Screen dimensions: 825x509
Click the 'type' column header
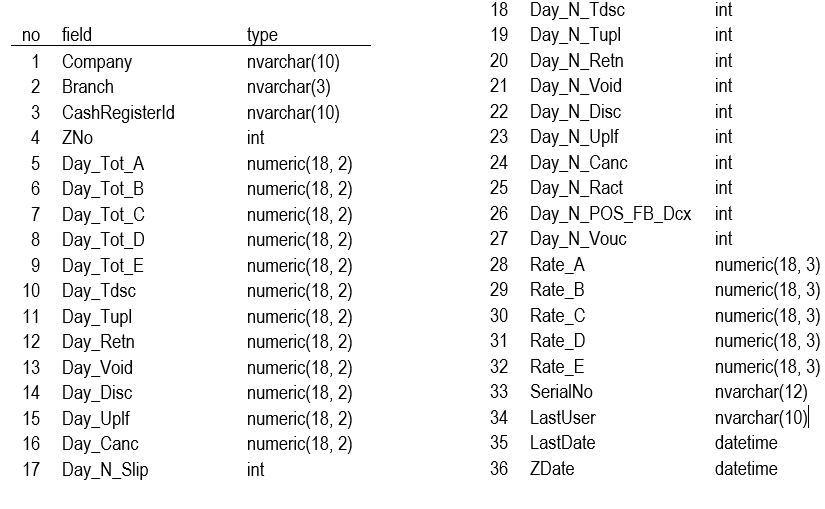click(x=262, y=35)
